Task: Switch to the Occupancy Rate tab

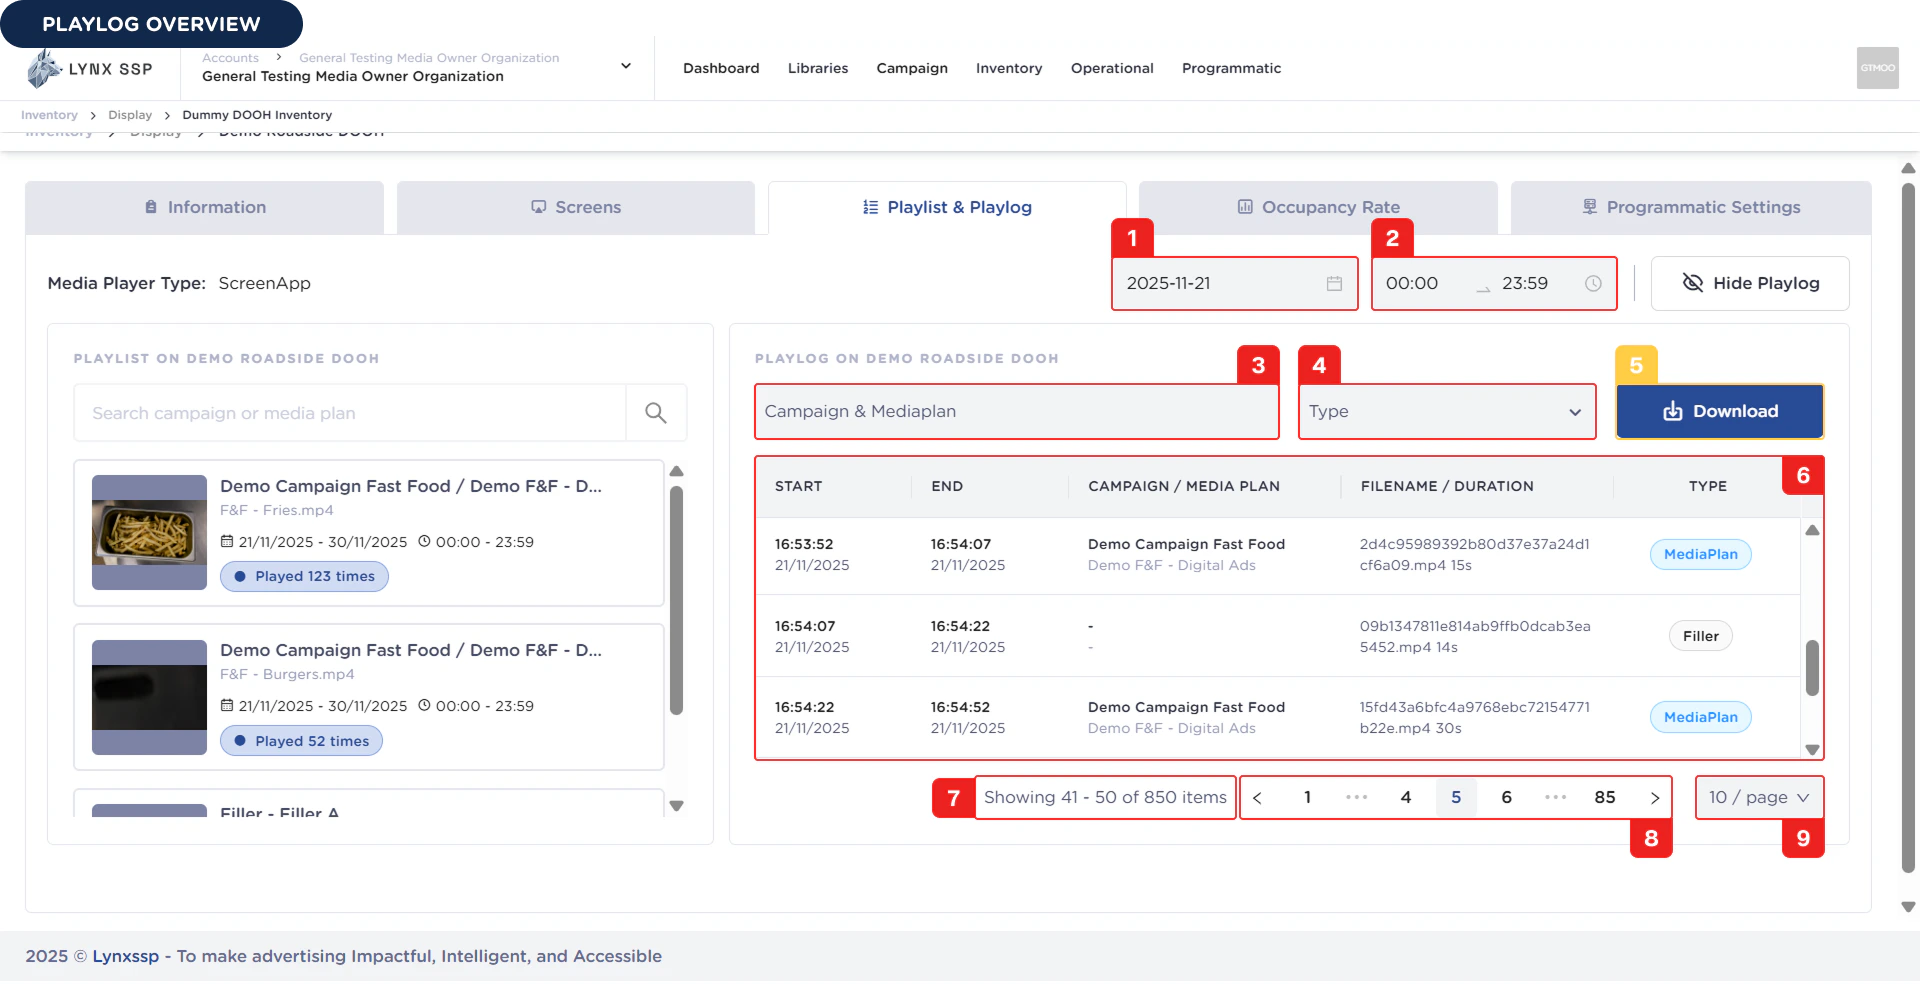Action: pos(1318,207)
